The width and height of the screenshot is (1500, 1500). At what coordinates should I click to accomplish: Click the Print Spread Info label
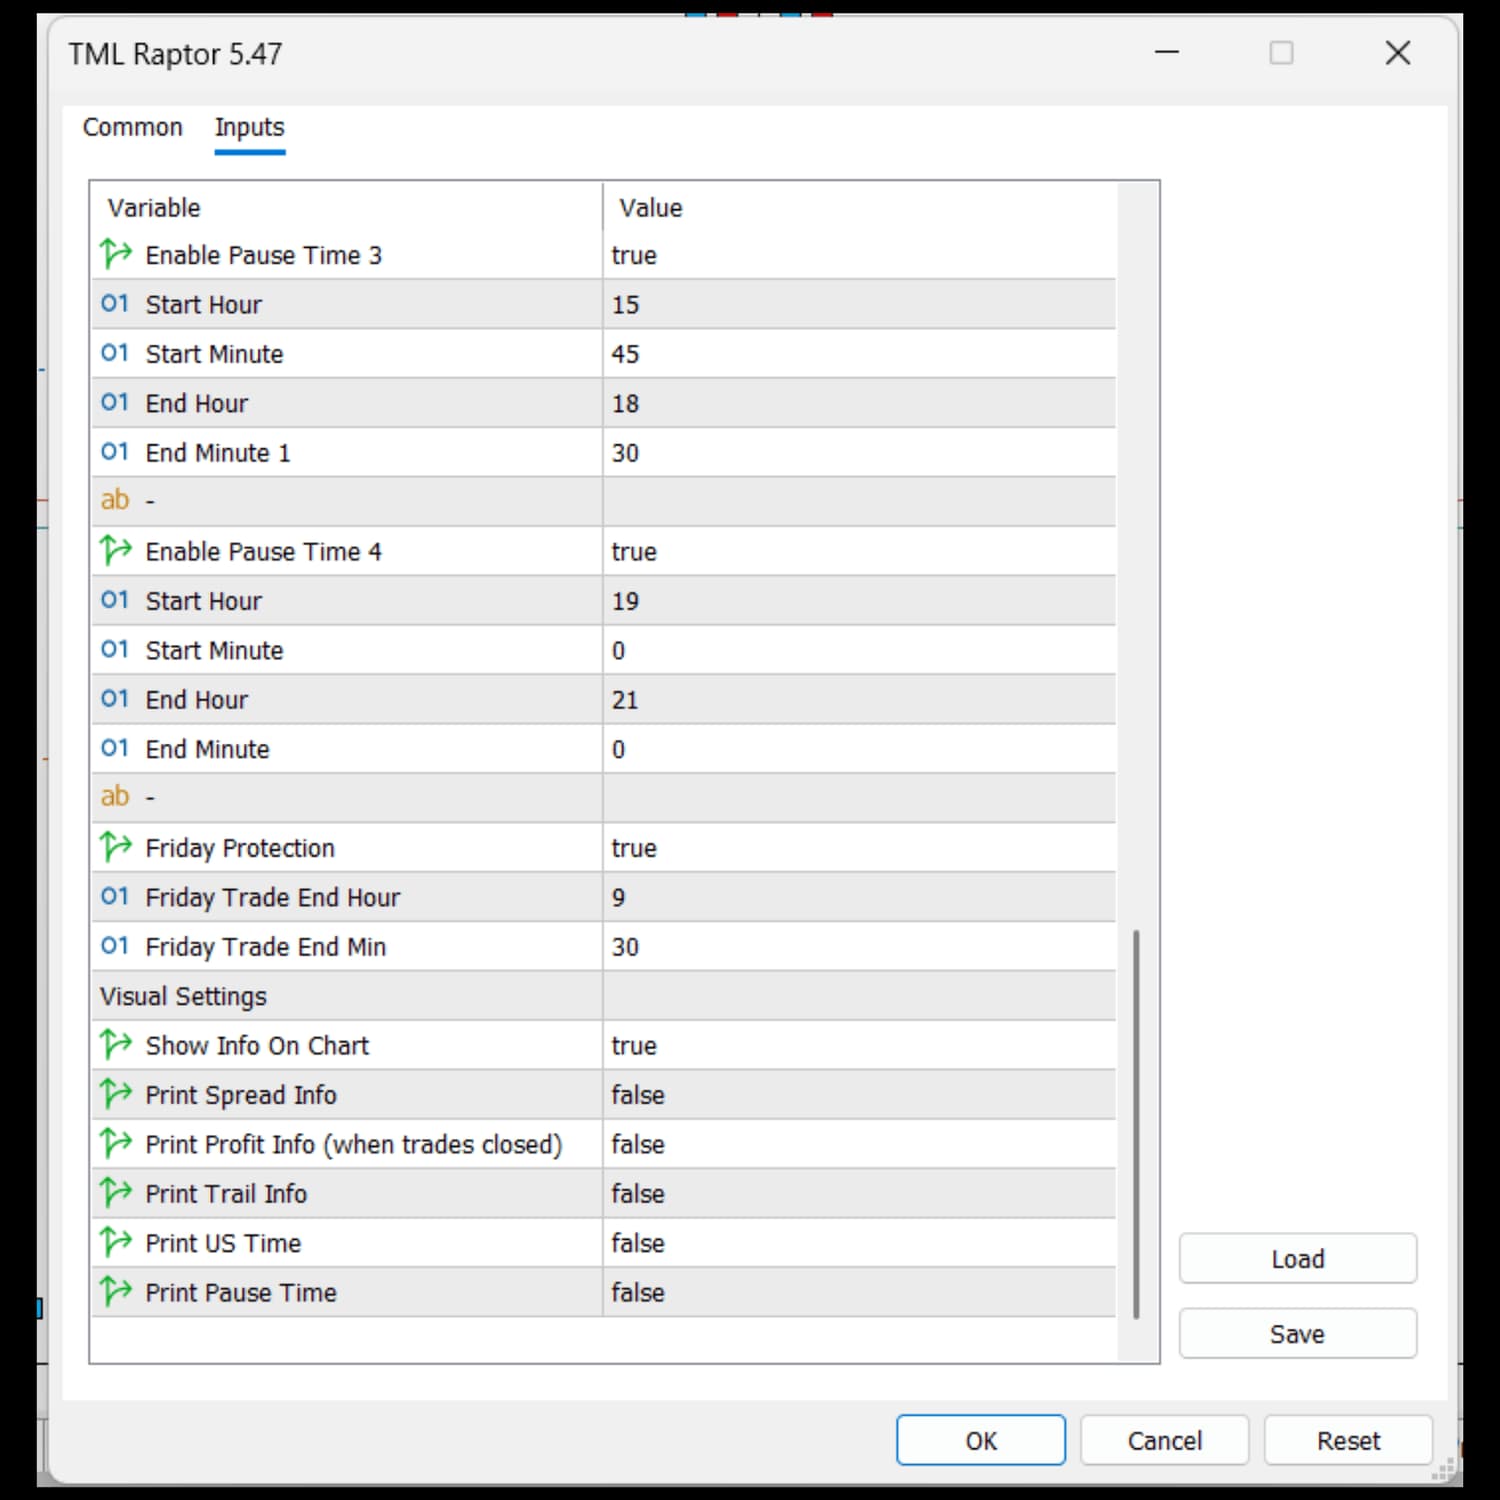click(241, 1095)
